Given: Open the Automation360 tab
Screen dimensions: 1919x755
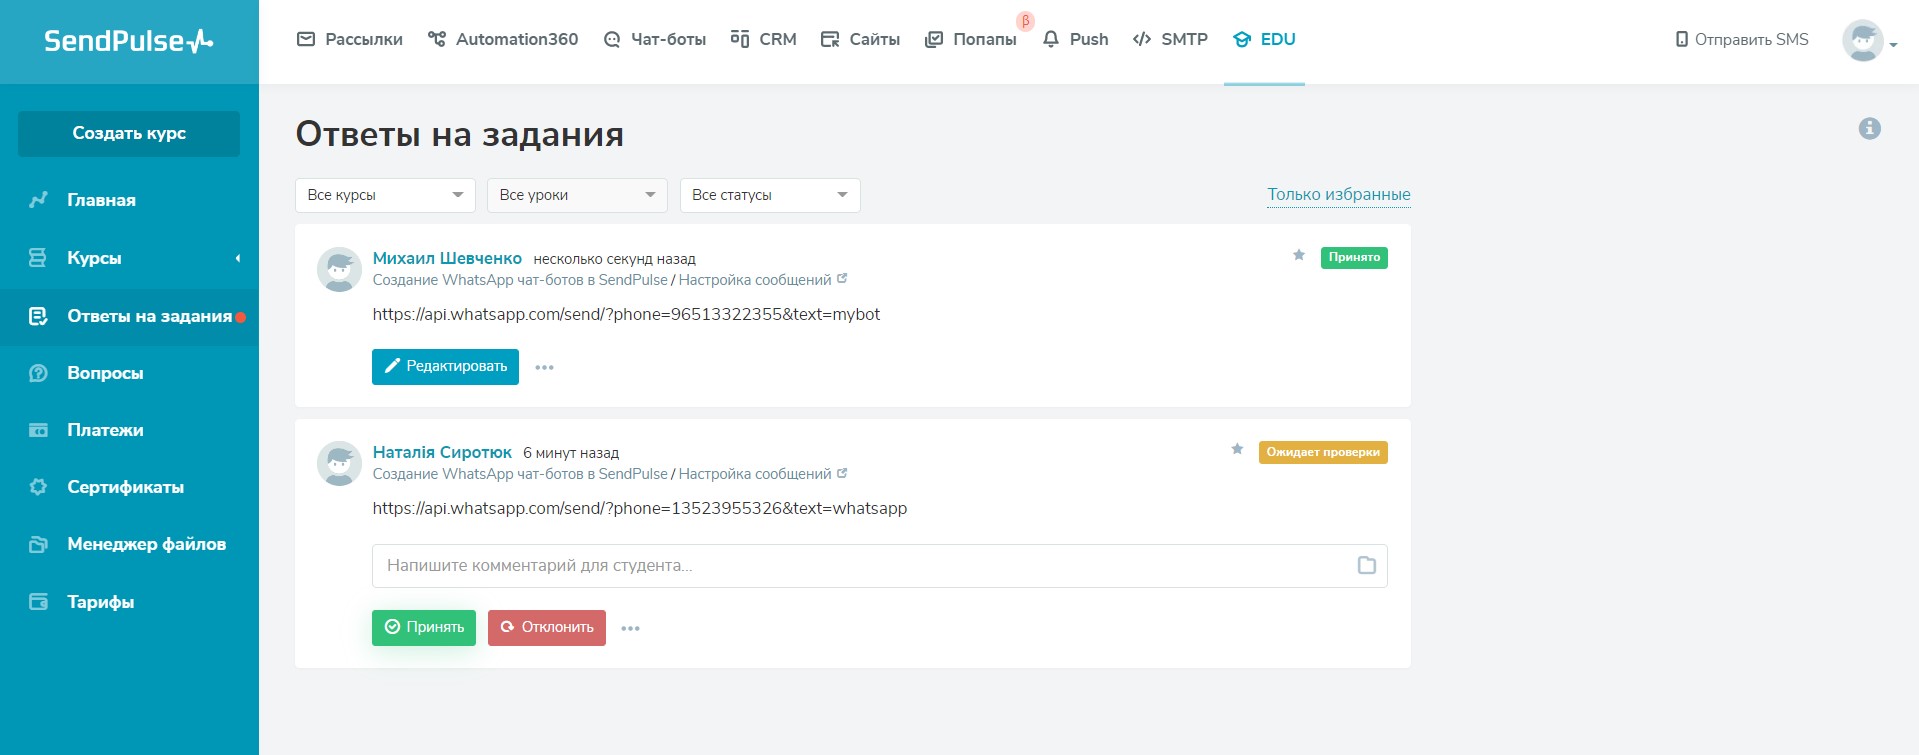Looking at the screenshot, I should 503,40.
